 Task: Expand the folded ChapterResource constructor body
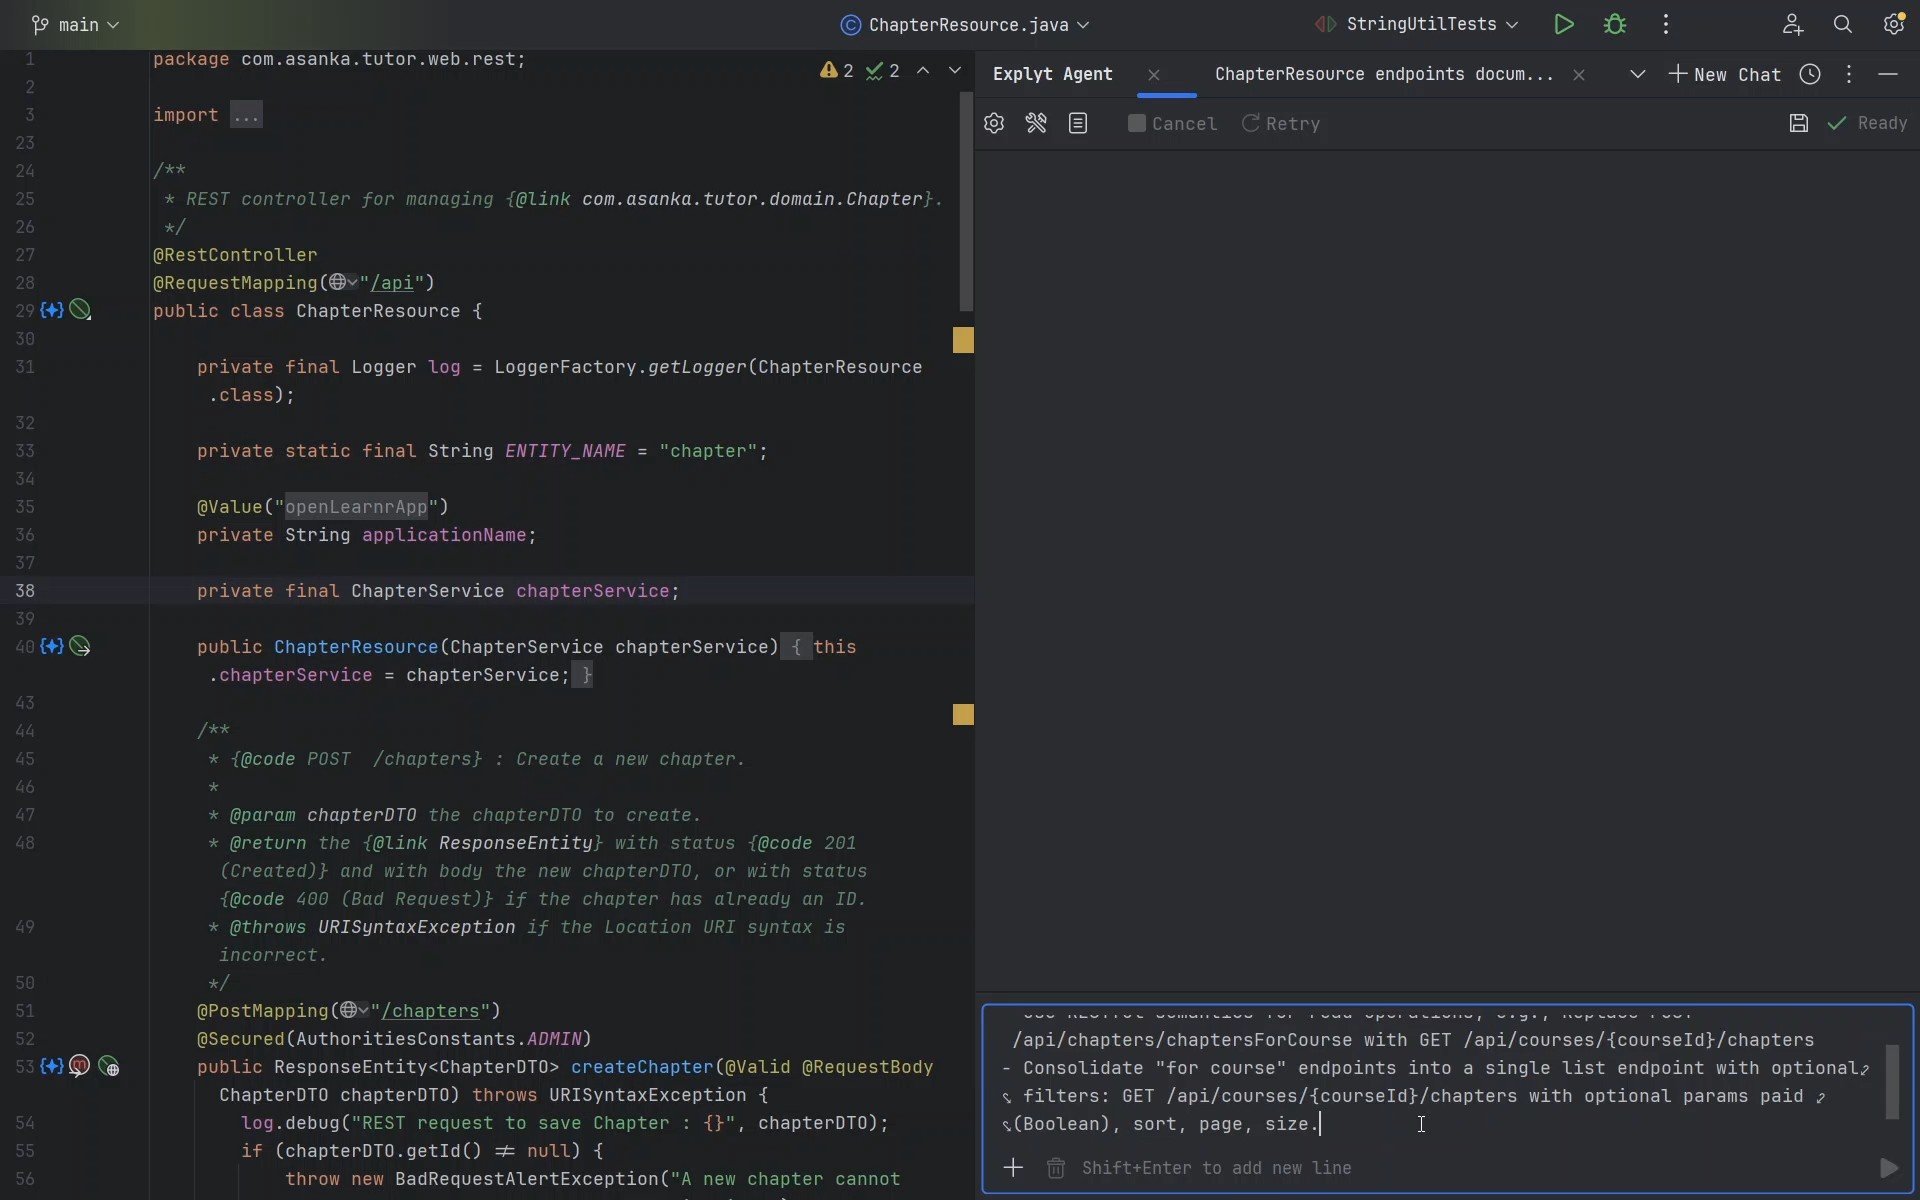tap(796, 647)
